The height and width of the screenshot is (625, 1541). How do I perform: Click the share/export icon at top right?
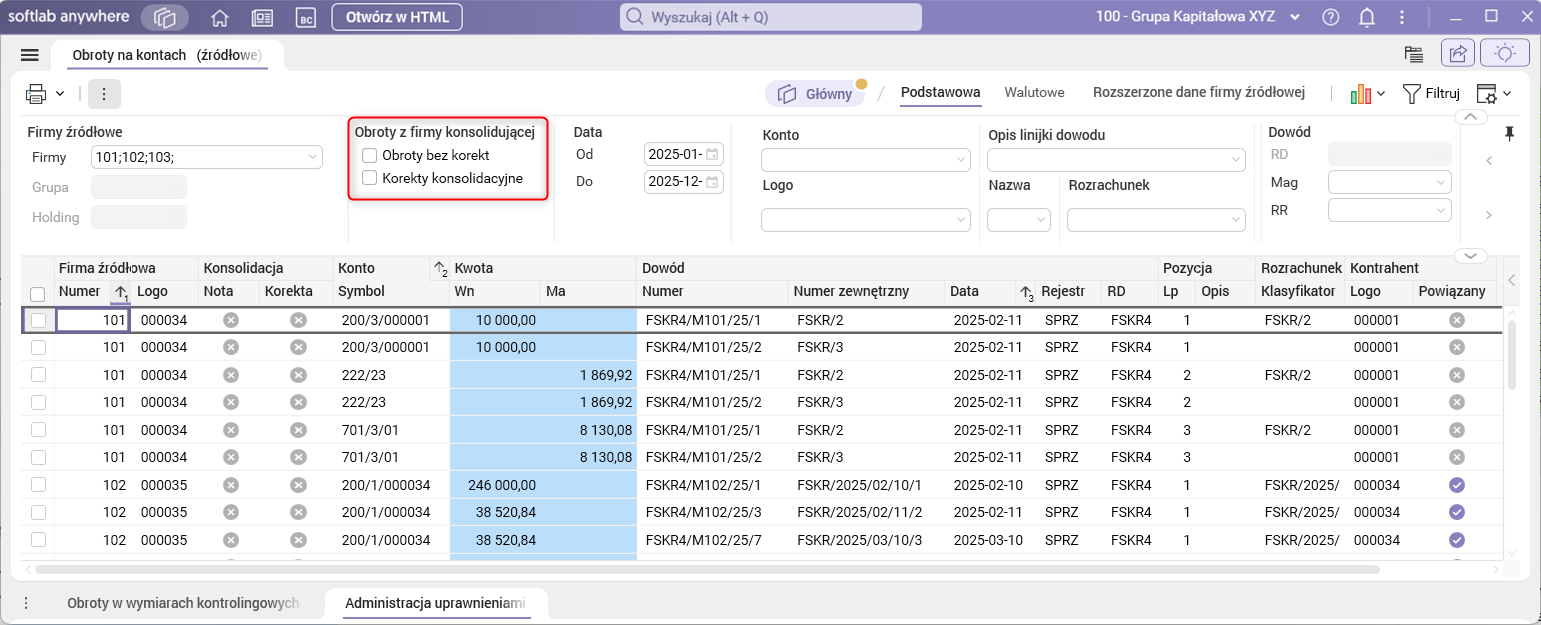tap(1457, 54)
